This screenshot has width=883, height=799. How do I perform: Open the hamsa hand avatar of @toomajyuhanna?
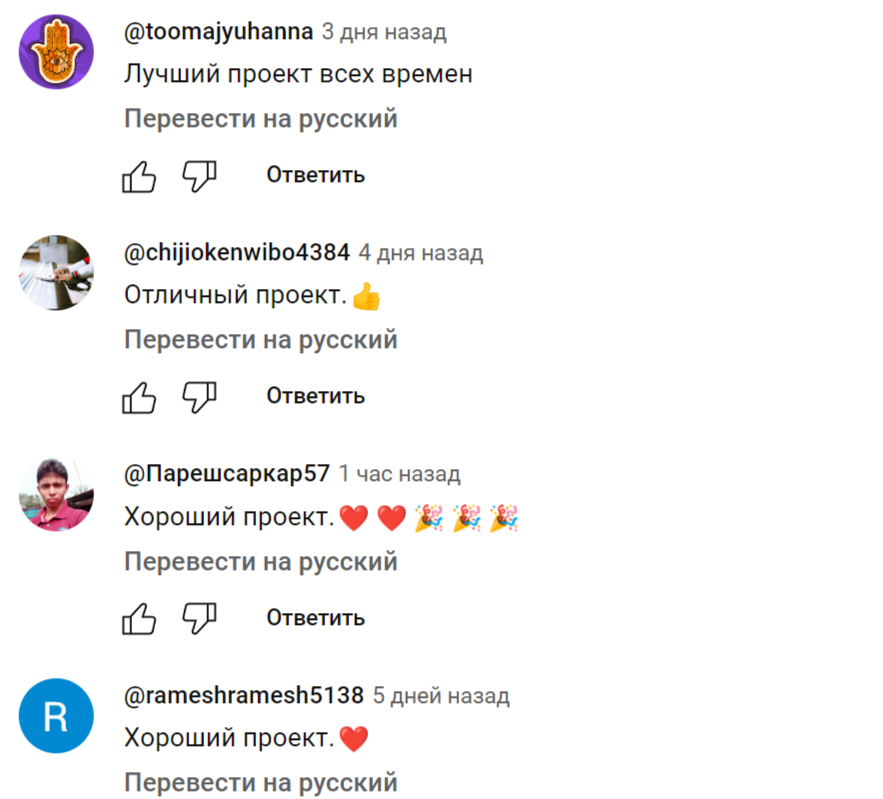(x=56, y=52)
